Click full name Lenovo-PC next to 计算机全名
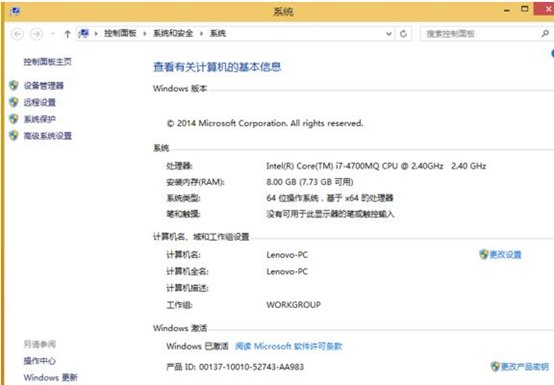 click(287, 272)
